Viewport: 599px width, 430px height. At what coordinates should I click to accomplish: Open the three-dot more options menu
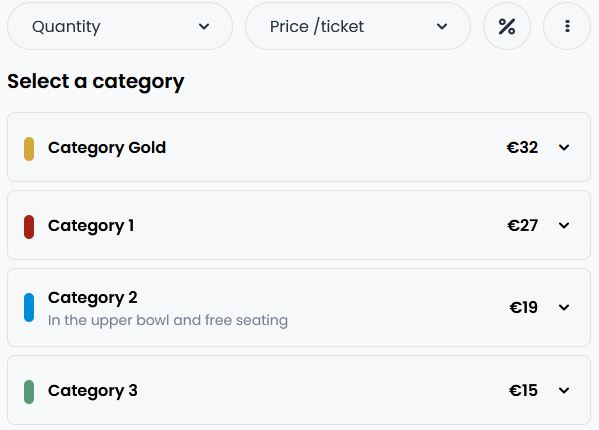[x=567, y=26]
